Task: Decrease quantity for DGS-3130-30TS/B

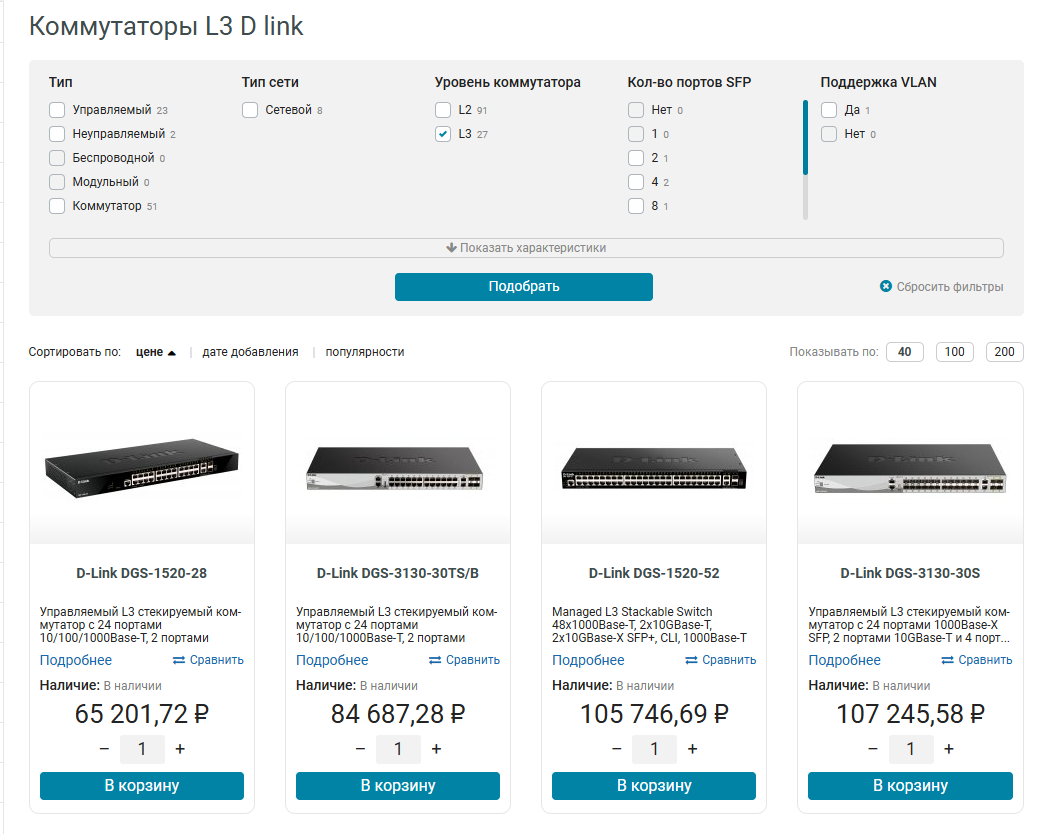Action: coord(361,749)
